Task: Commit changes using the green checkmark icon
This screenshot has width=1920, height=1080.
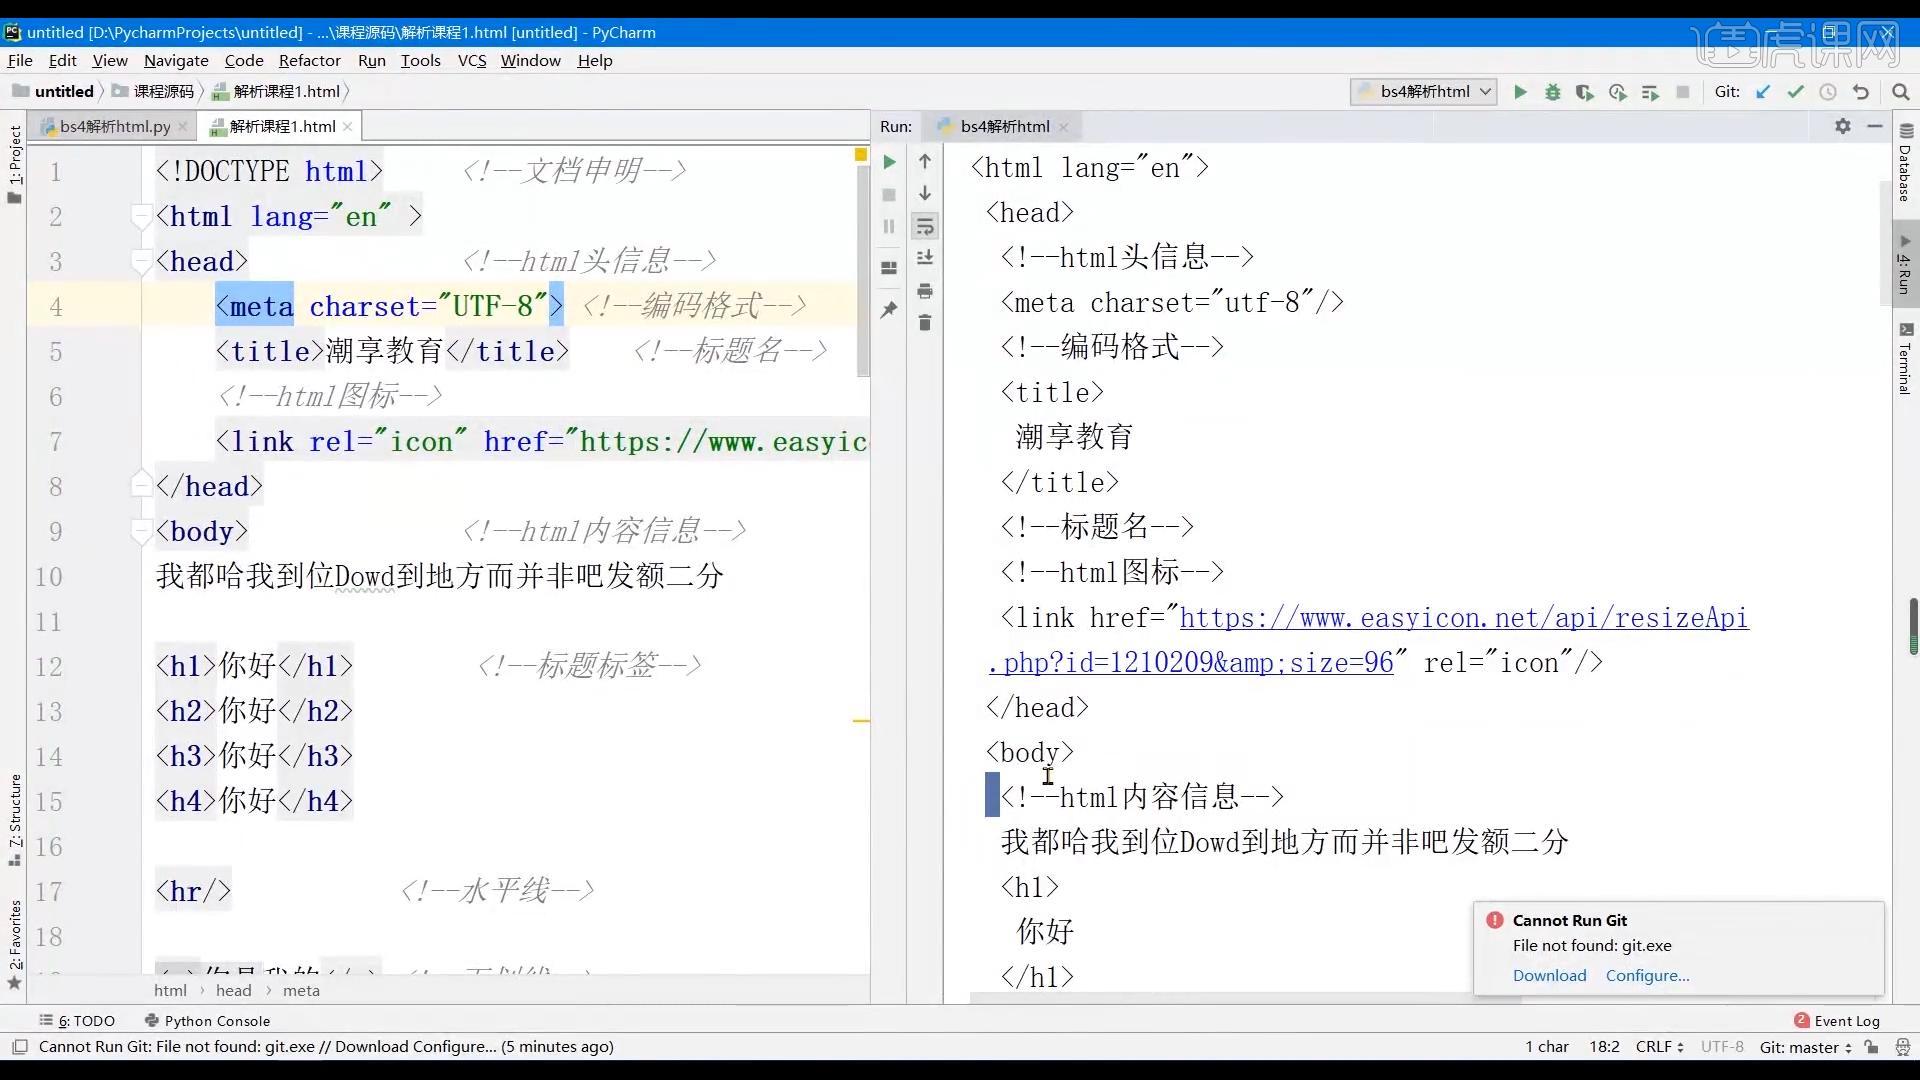Action: point(1795,91)
